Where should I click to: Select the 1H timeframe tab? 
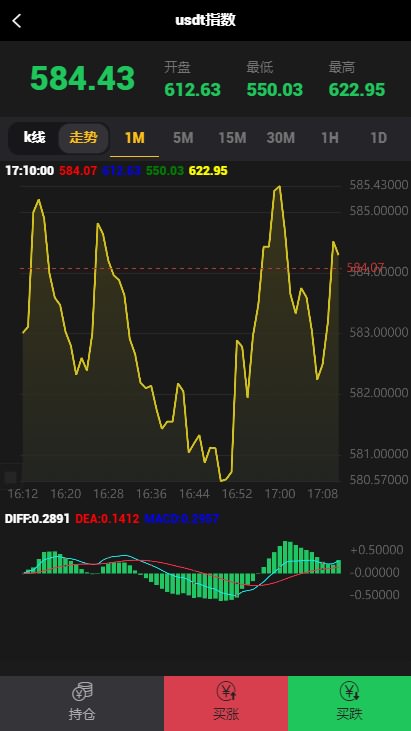(x=329, y=138)
